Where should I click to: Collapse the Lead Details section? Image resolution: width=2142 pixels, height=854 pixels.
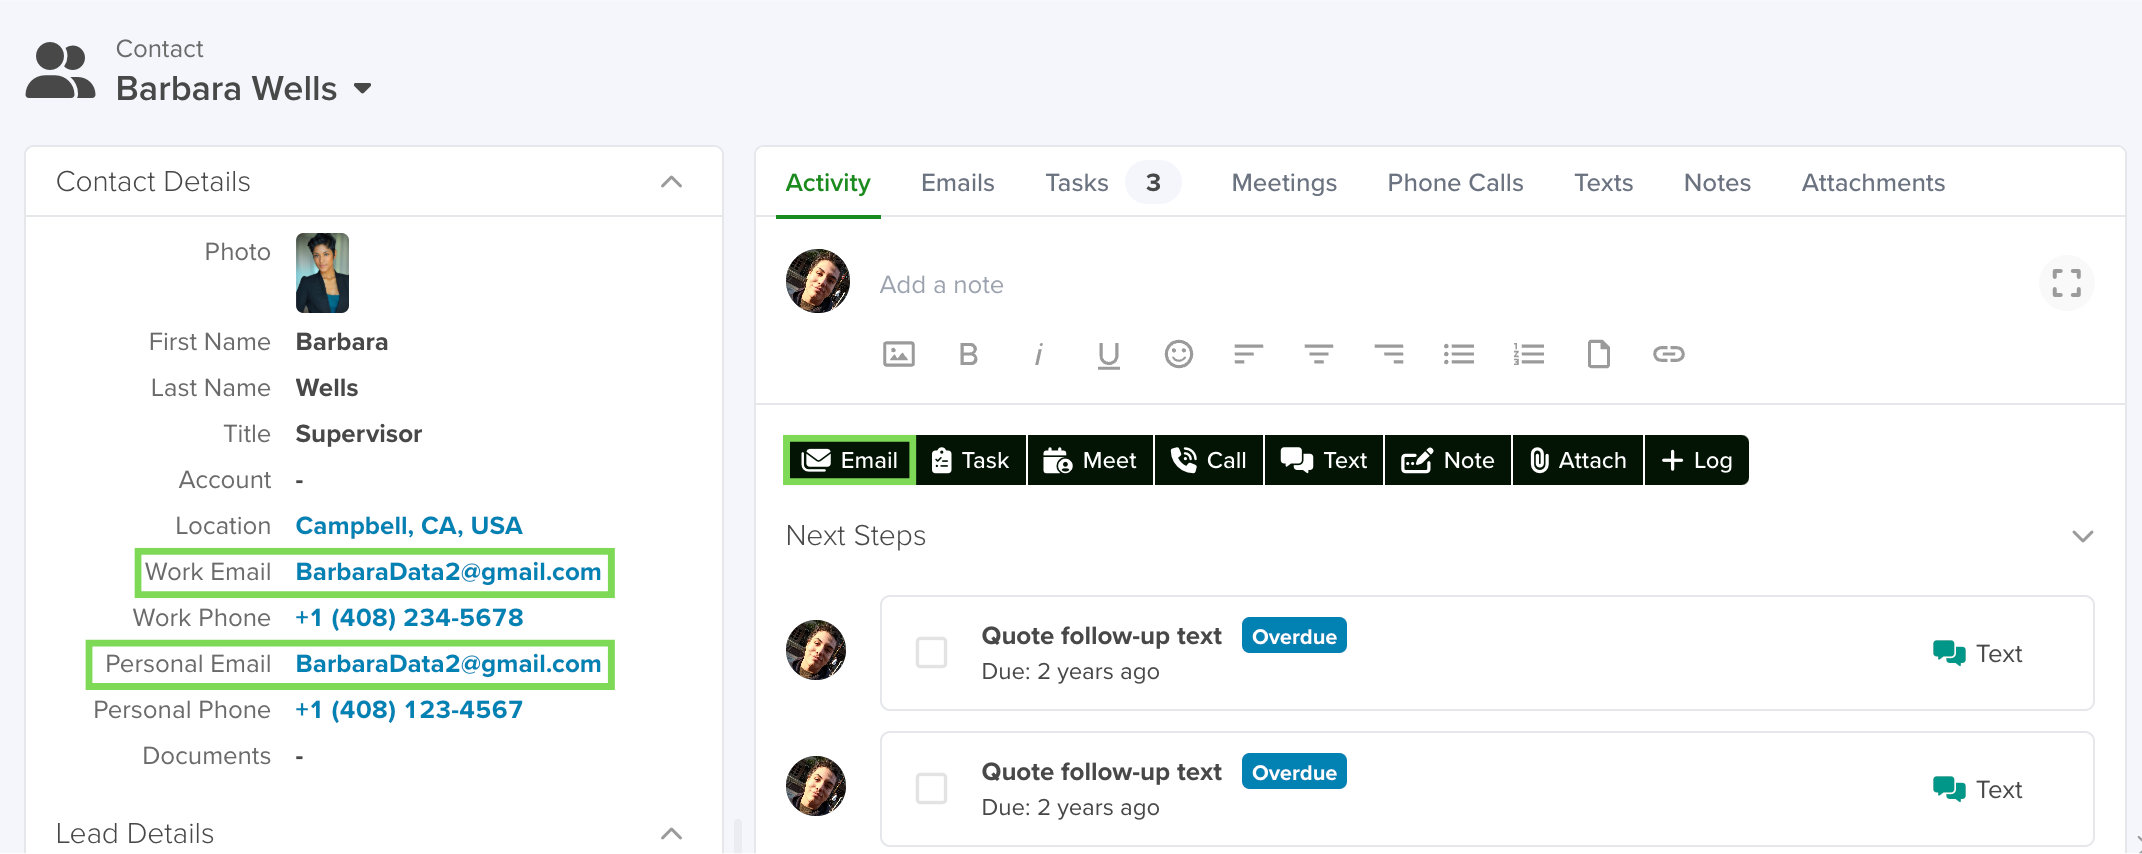pyautogui.click(x=672, y=834)
